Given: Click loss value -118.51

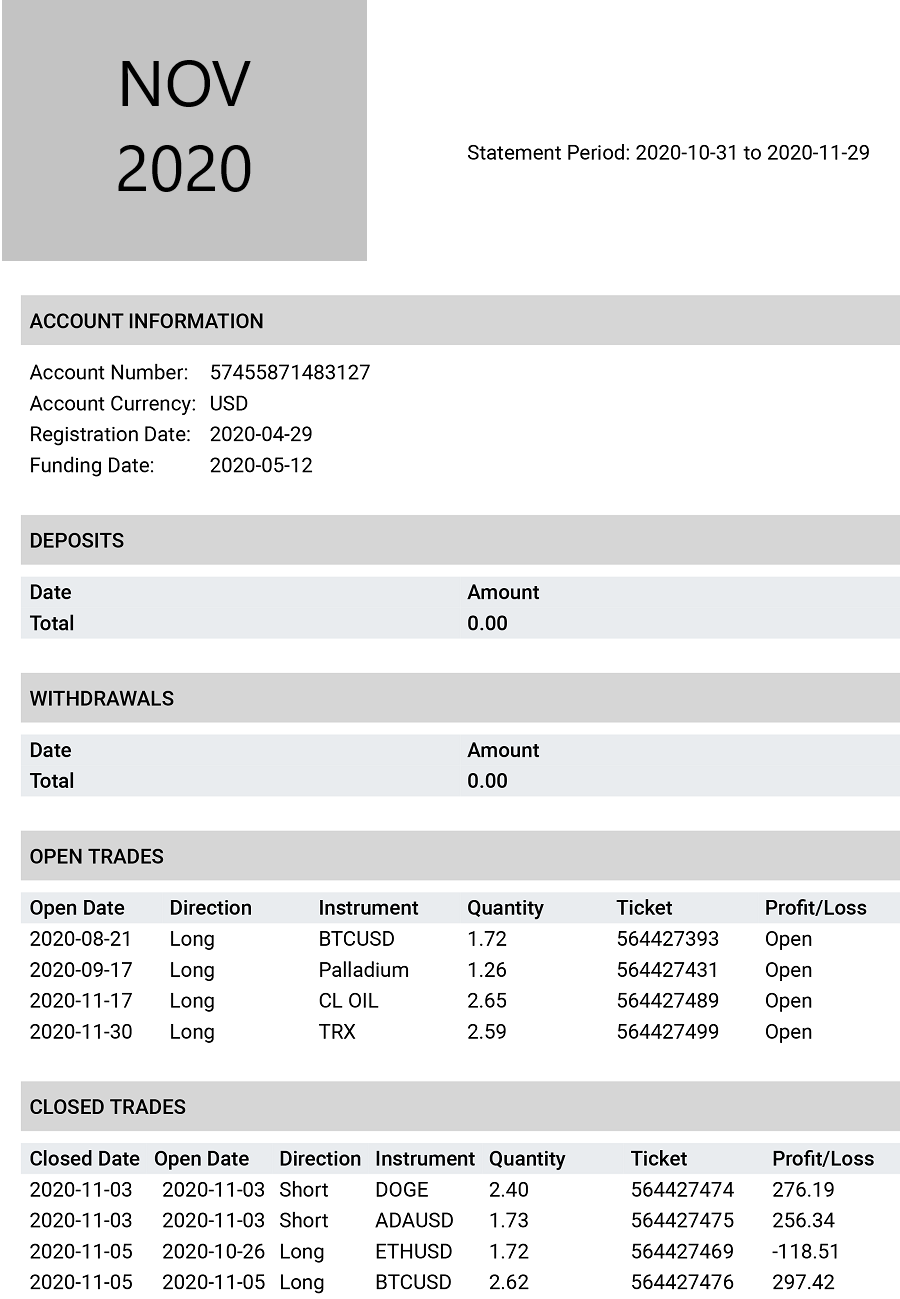Looking at the screenshot, I should 806,1252.
